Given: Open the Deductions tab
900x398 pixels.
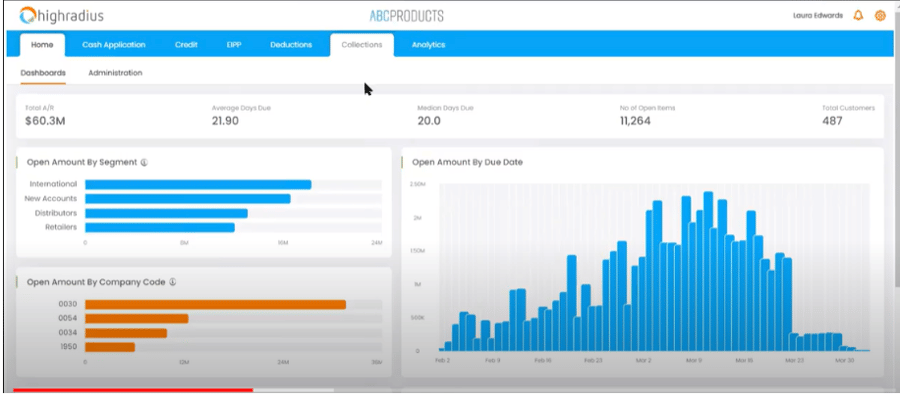Looking at the screenshot, I should tap(291, 45).
